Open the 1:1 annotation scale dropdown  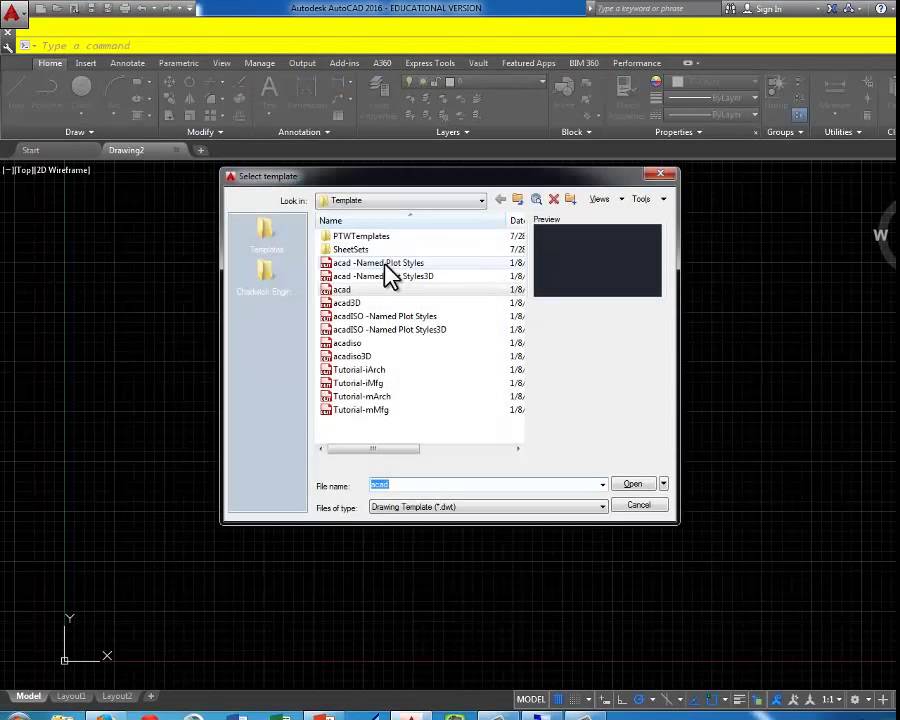coord(832,699)
